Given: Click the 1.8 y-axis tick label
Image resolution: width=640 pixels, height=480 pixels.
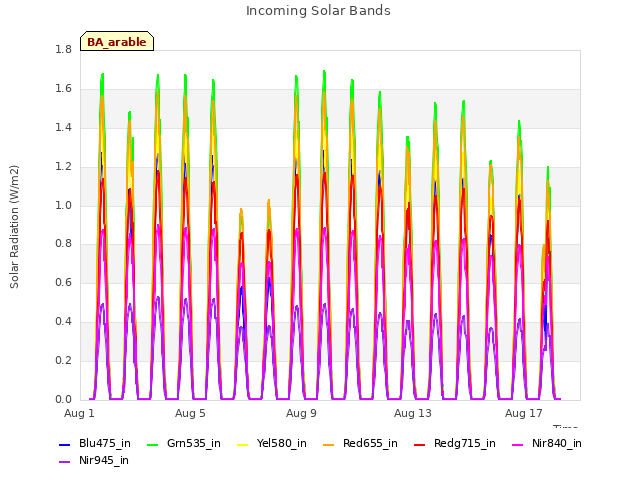Looking at the screenshot, I should [x=63, y=50].
